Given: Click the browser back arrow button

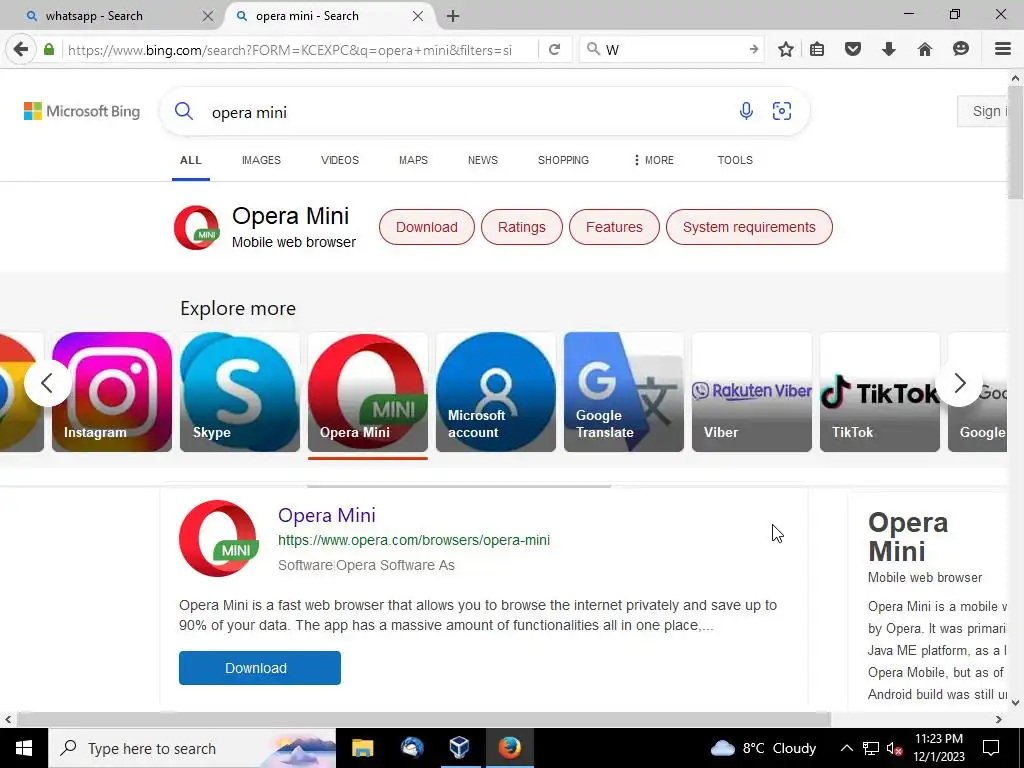Looking at the screenshot, I should [21, 49].
